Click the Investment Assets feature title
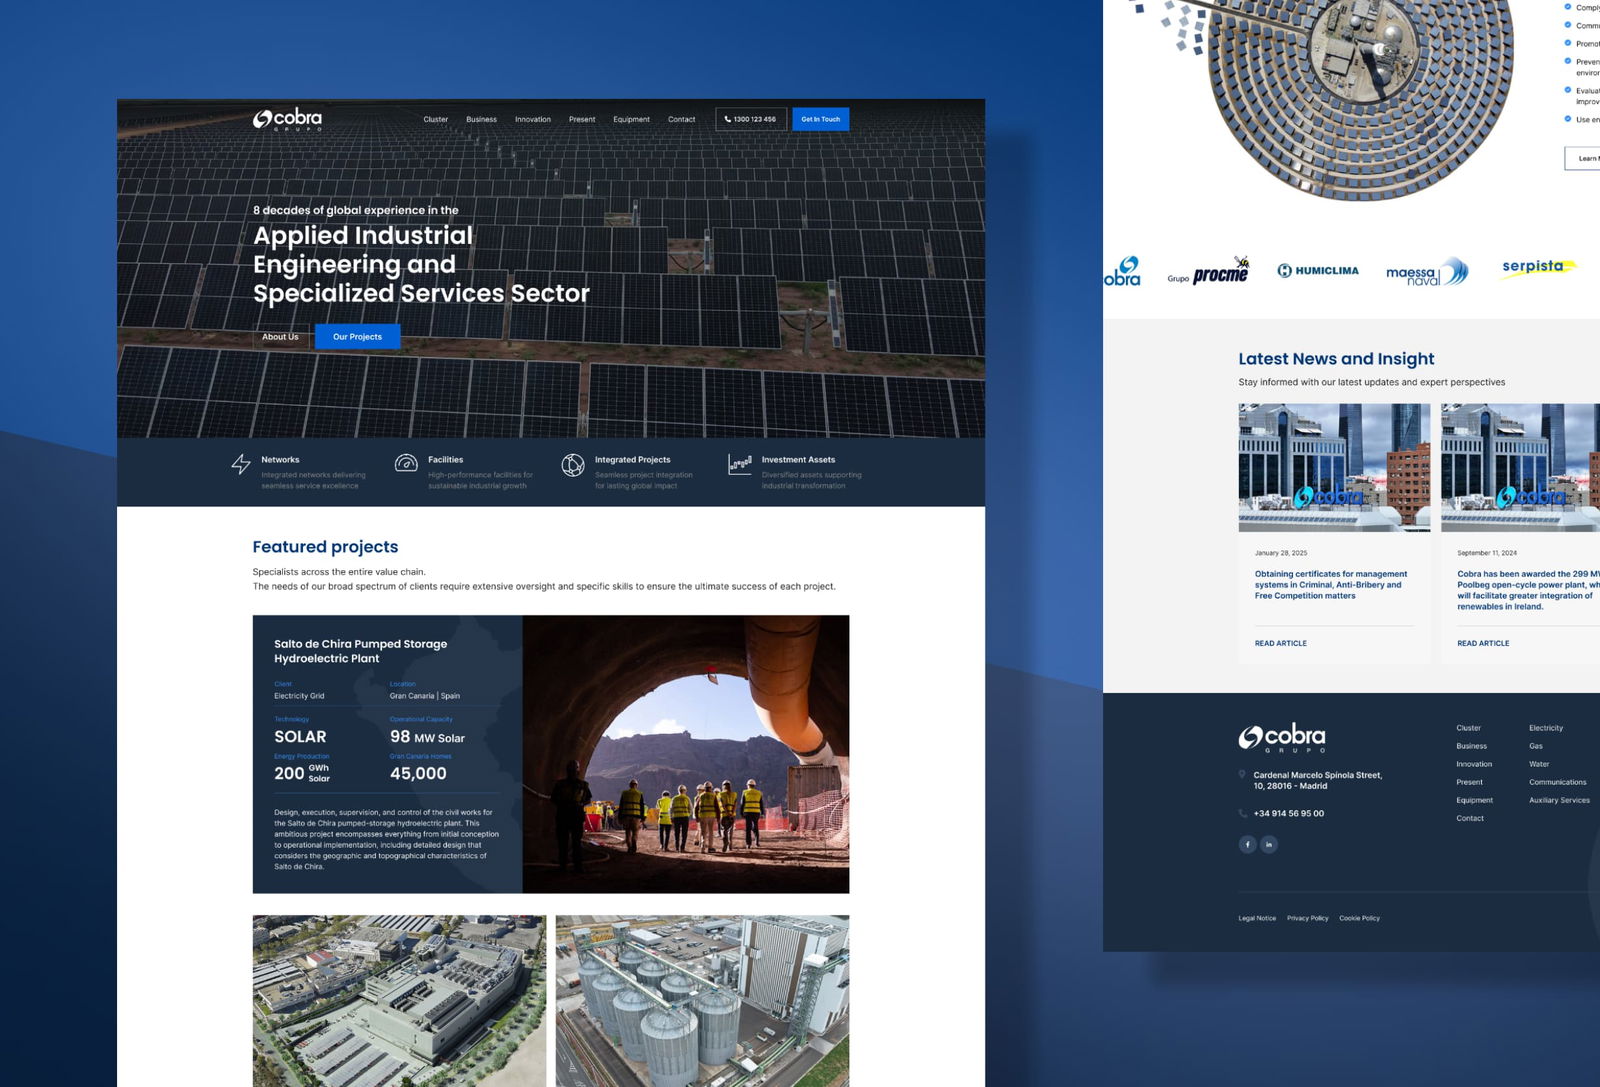This screenshot has width=1600, height=1087. coord(798,460)
